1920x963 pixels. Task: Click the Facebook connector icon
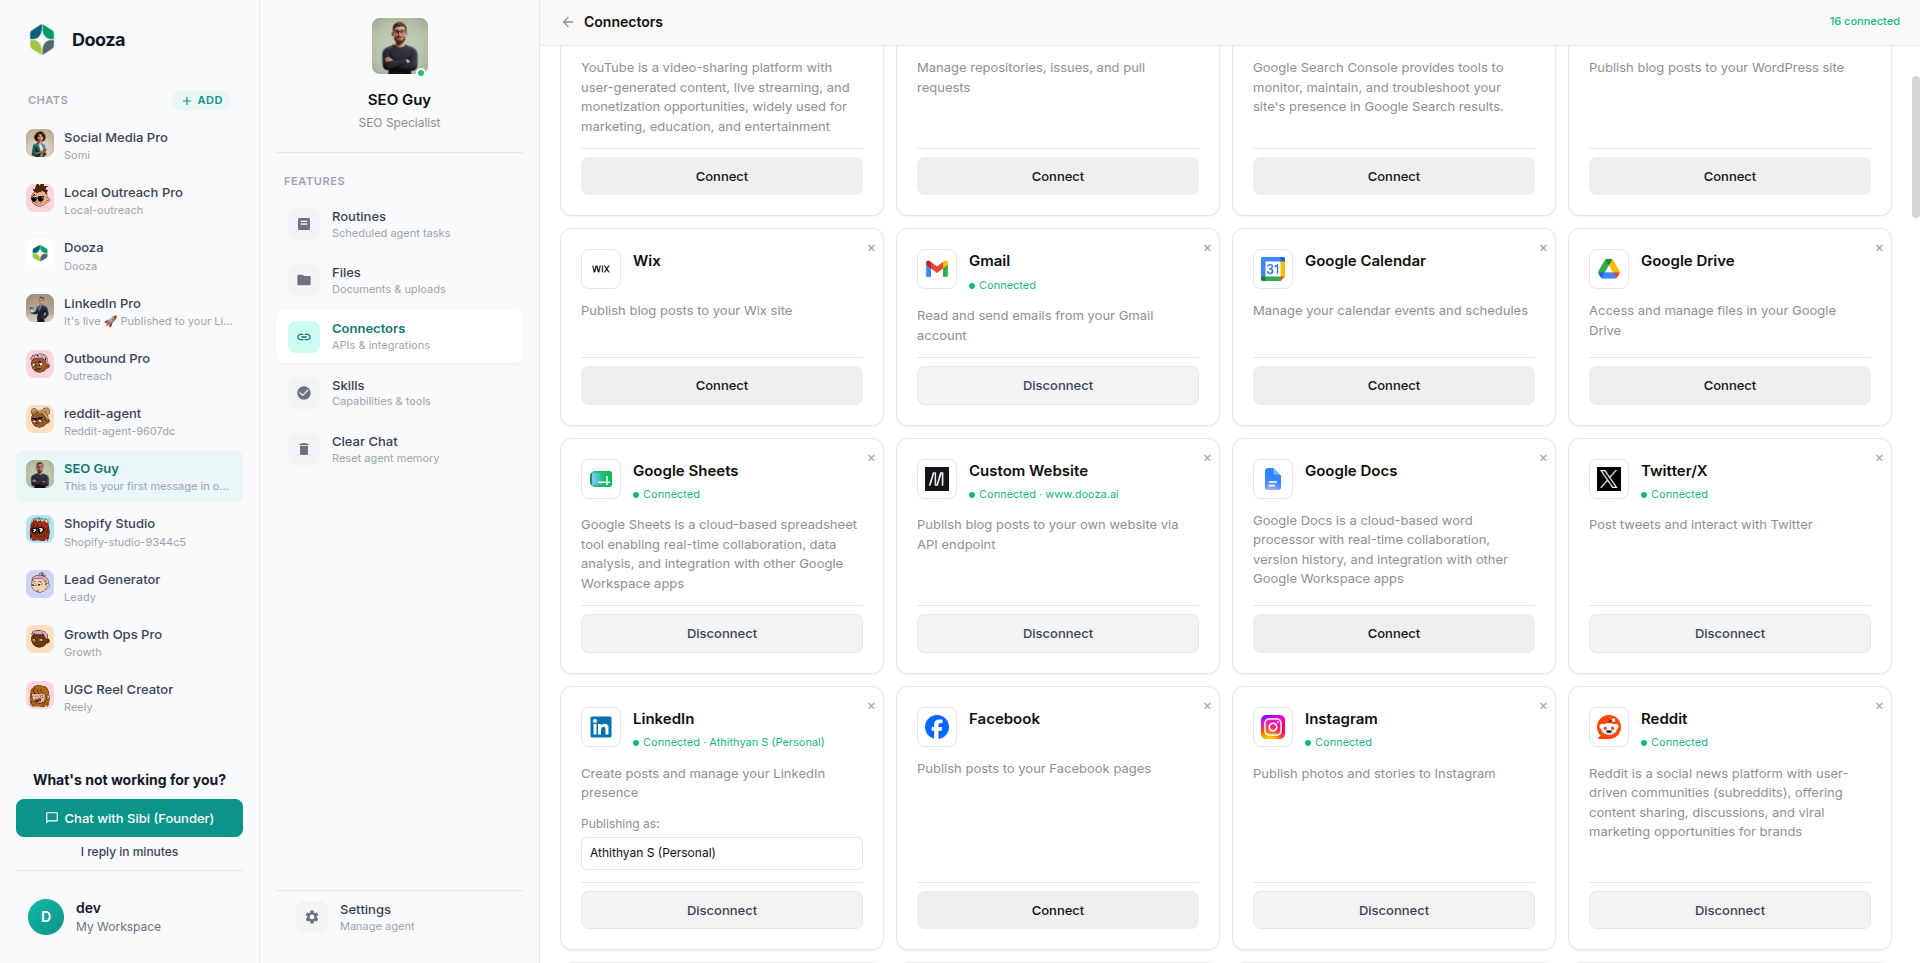937,727
